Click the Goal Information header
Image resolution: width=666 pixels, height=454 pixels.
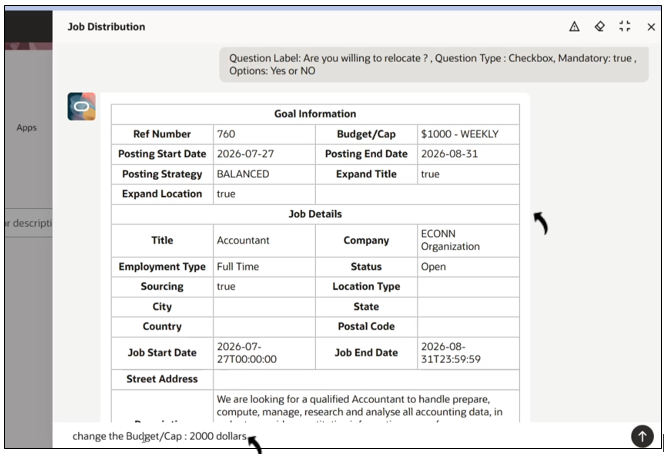(315, 114)
